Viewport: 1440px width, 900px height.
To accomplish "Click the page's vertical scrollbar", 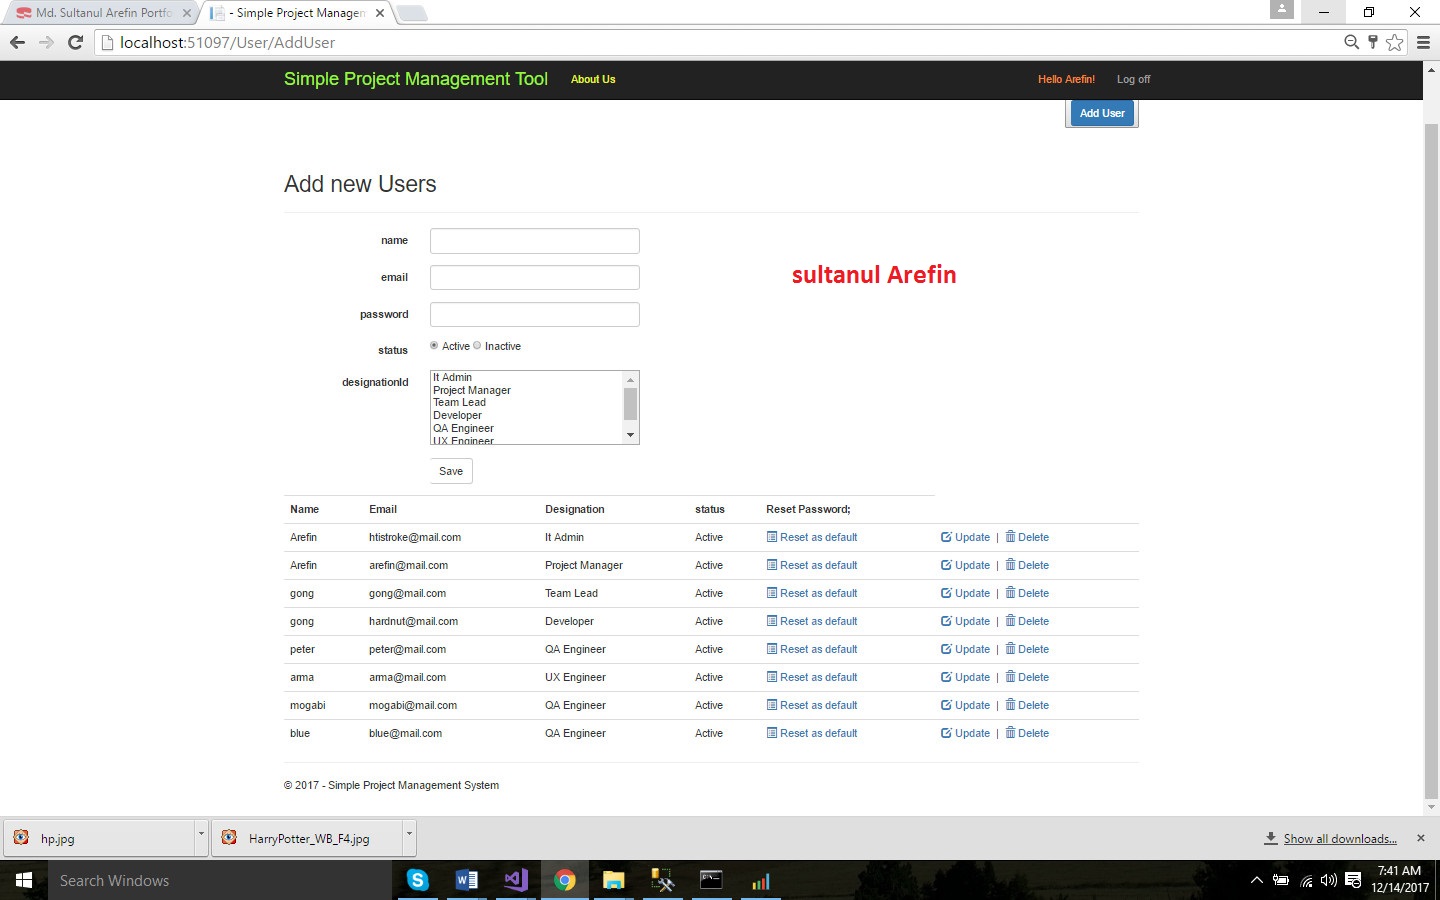I will pyautogui.click(x=1431, y=450).
